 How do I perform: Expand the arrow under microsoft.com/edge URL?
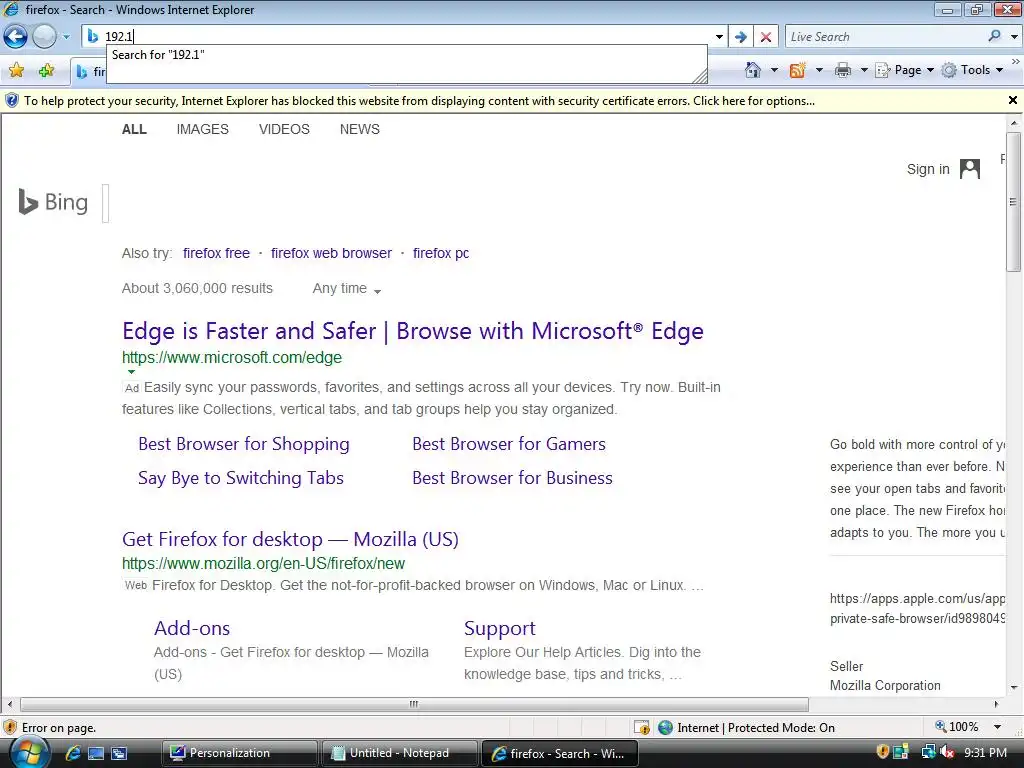(x=131, y=372)
